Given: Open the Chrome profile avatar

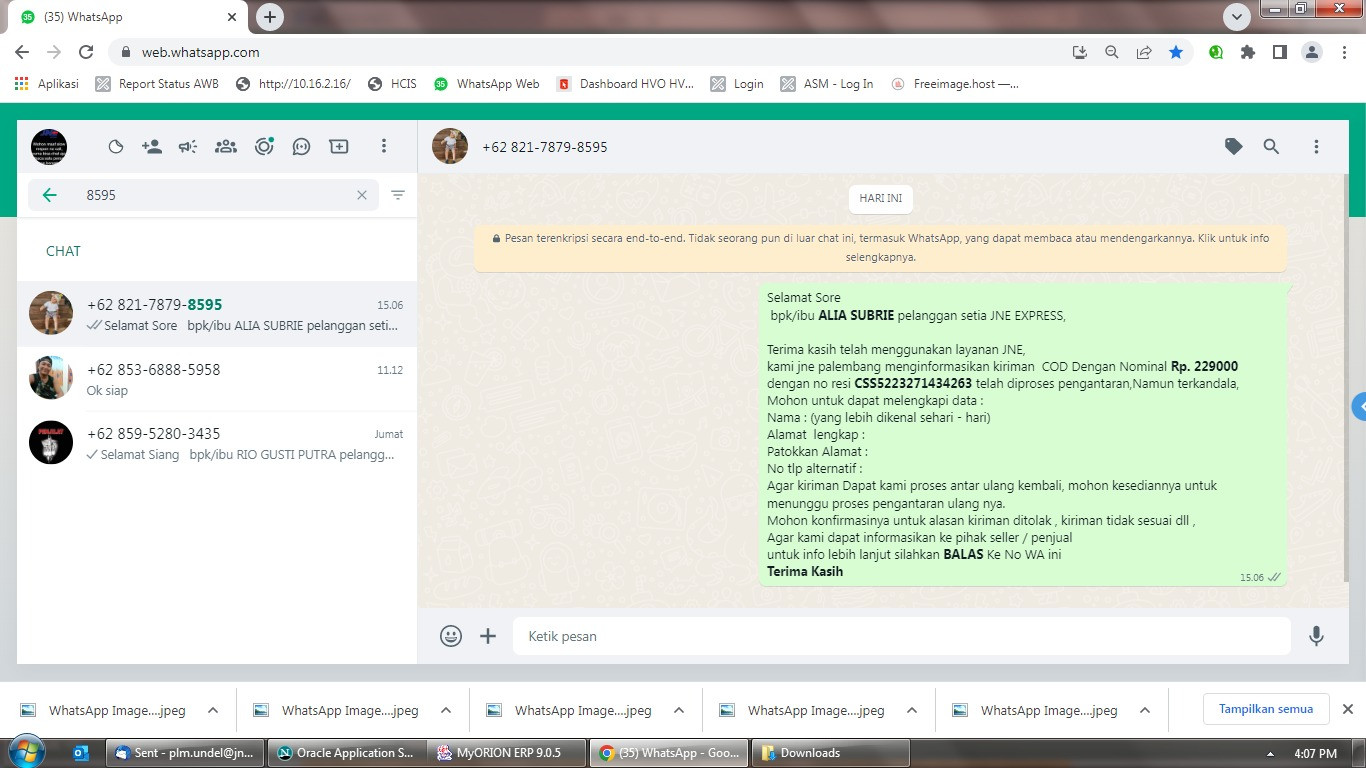Looking at the screenshot, I should 1312,52.
